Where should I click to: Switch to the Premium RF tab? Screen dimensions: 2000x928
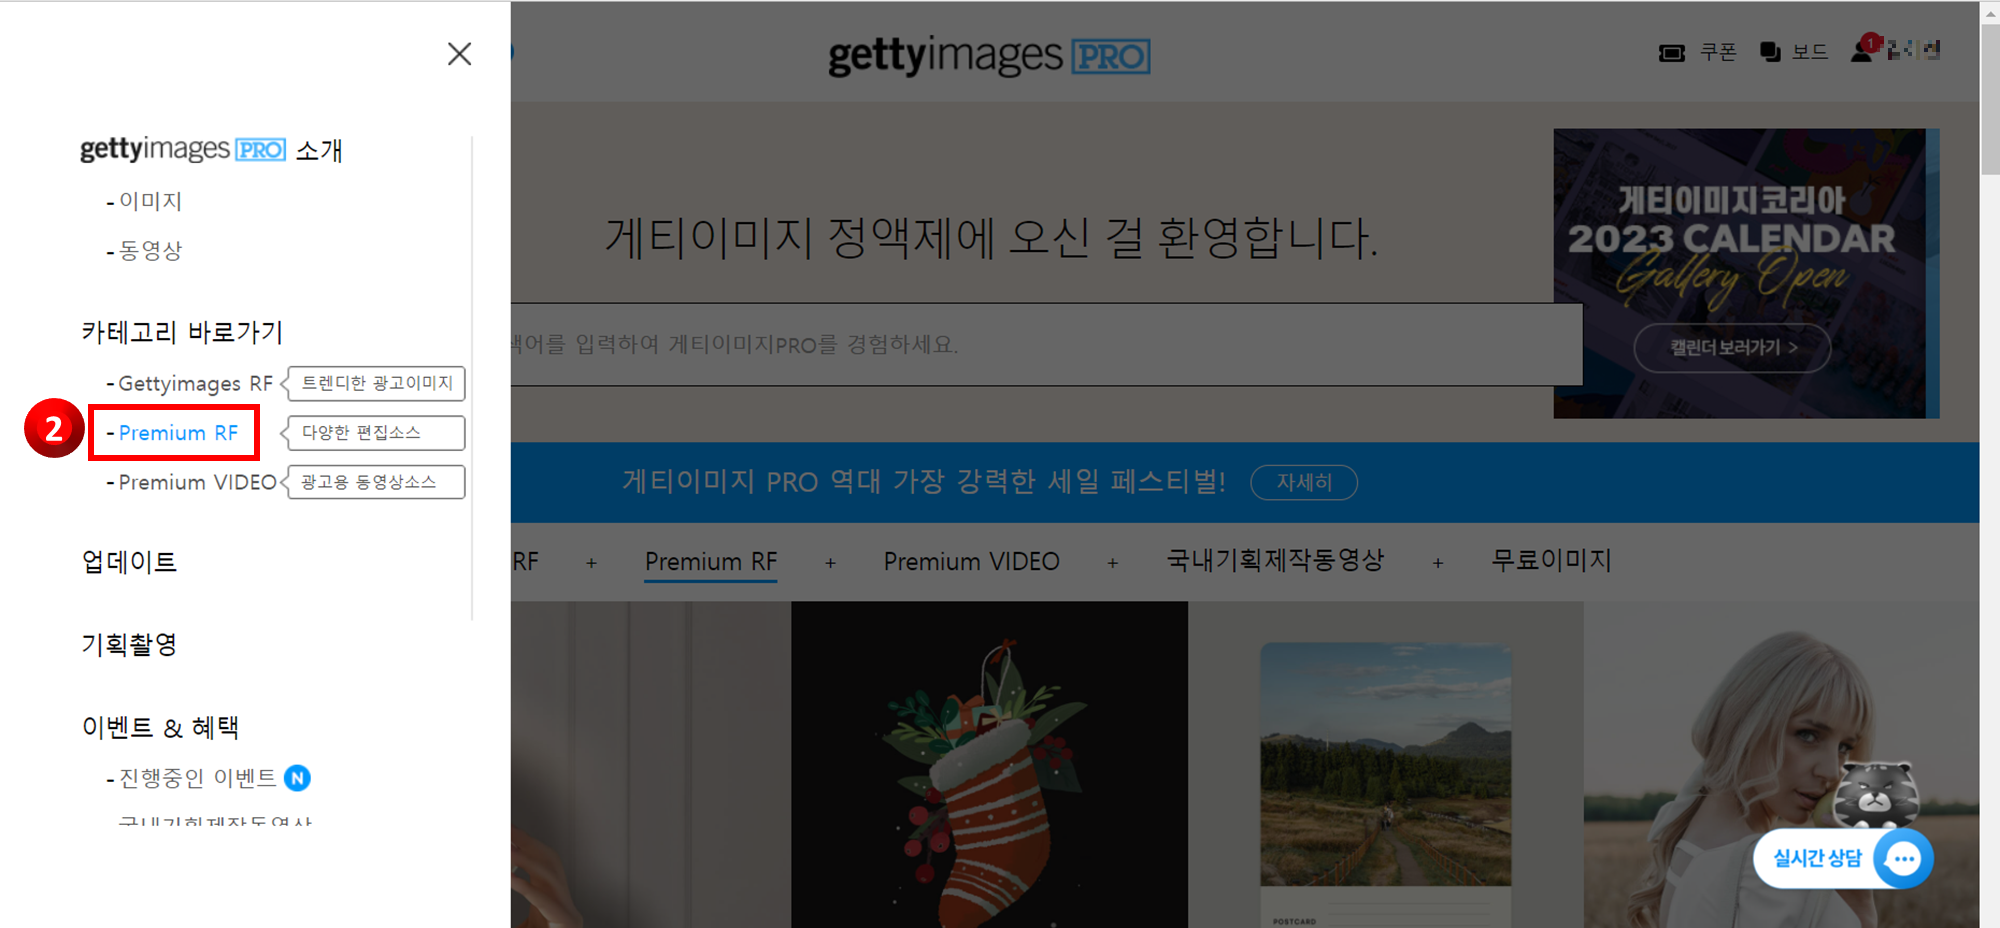(711, 562)
